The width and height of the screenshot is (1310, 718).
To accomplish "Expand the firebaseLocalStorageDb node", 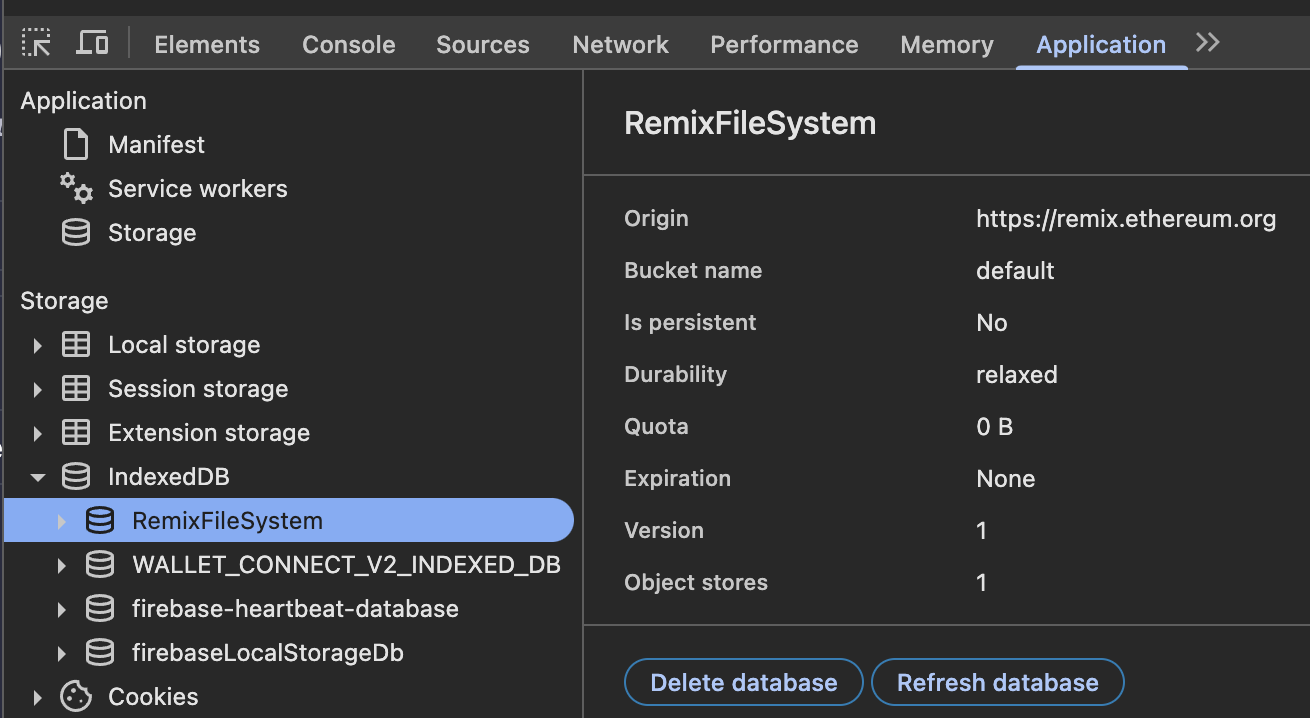I will coord(61,653).
